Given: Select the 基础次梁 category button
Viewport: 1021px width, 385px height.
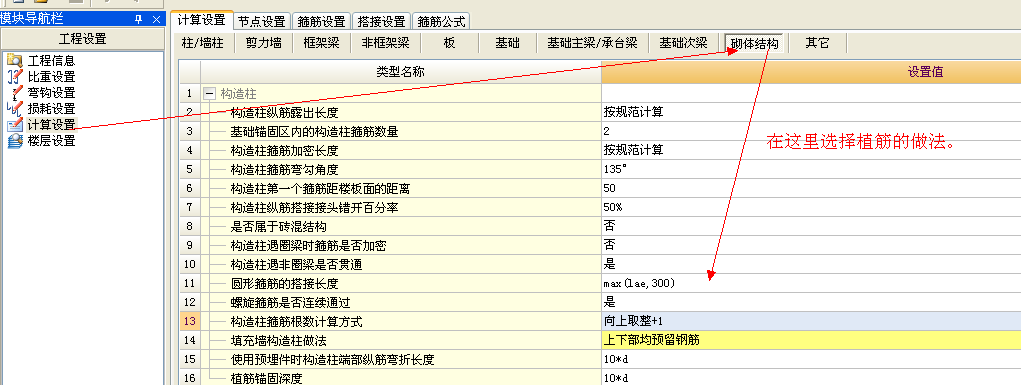Looking at the screenshot, I should point(683,44).
